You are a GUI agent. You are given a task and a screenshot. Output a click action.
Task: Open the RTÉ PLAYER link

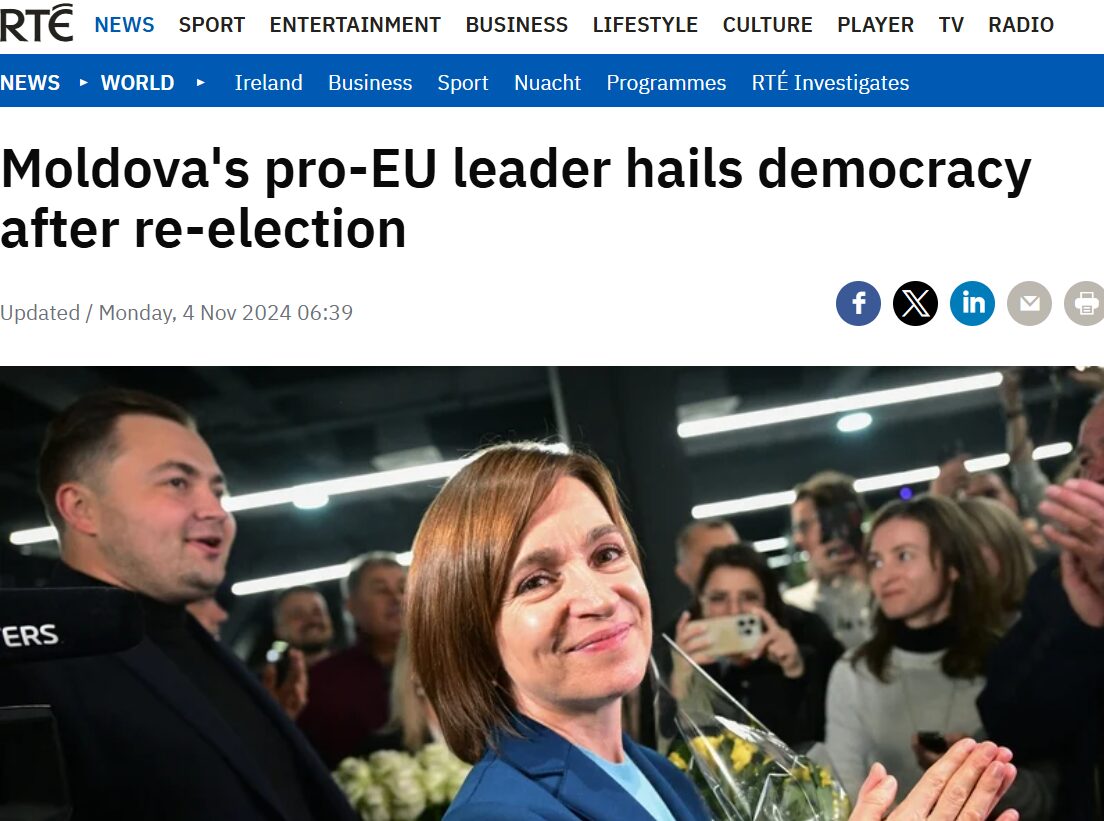tap(875, 25)
